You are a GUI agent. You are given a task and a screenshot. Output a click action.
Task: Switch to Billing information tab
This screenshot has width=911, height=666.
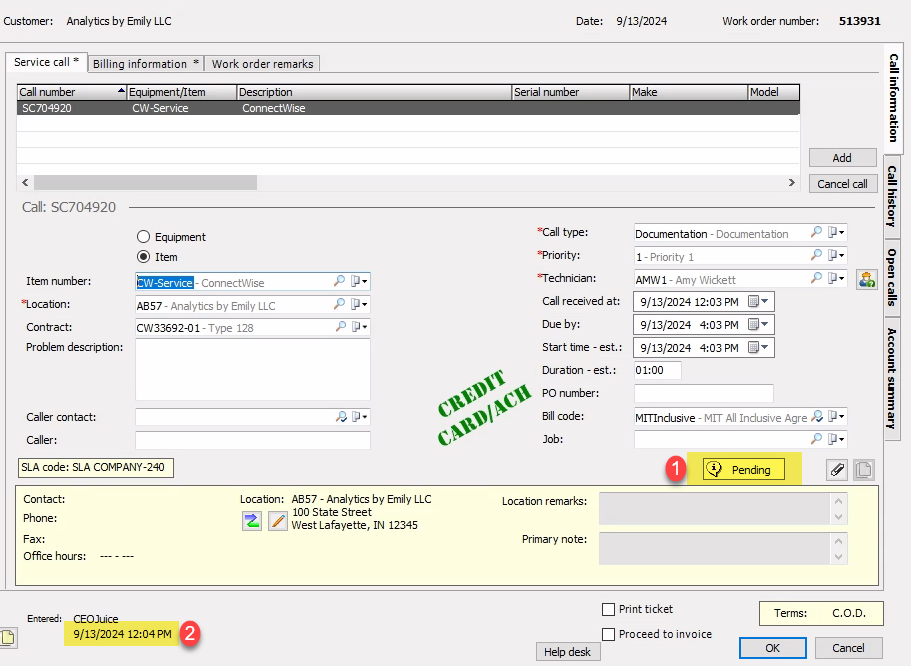click(x=146, y=64)
